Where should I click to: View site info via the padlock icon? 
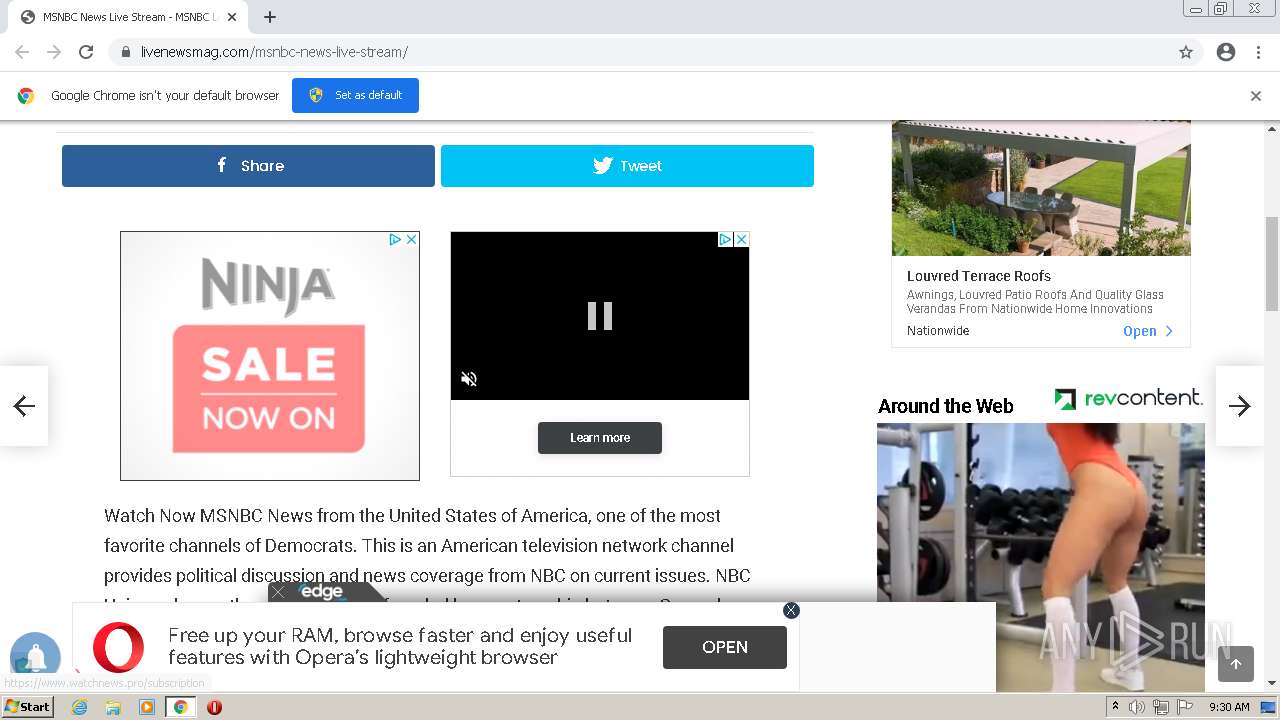click(x=126, y=52)
